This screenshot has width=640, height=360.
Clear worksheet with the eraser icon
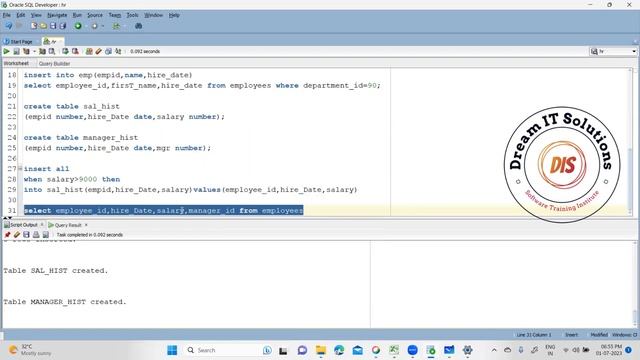pyautogui.click(x=98, y=51)
